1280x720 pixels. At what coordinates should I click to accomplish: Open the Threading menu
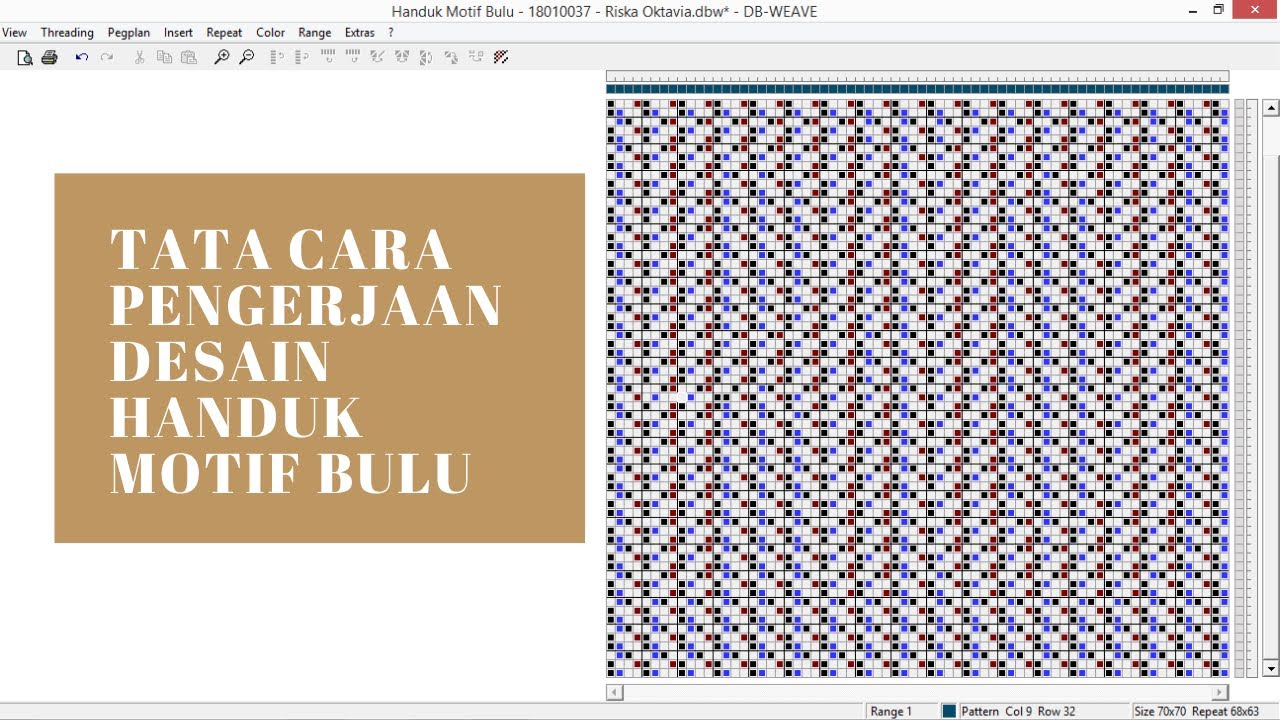click(67, 33)
